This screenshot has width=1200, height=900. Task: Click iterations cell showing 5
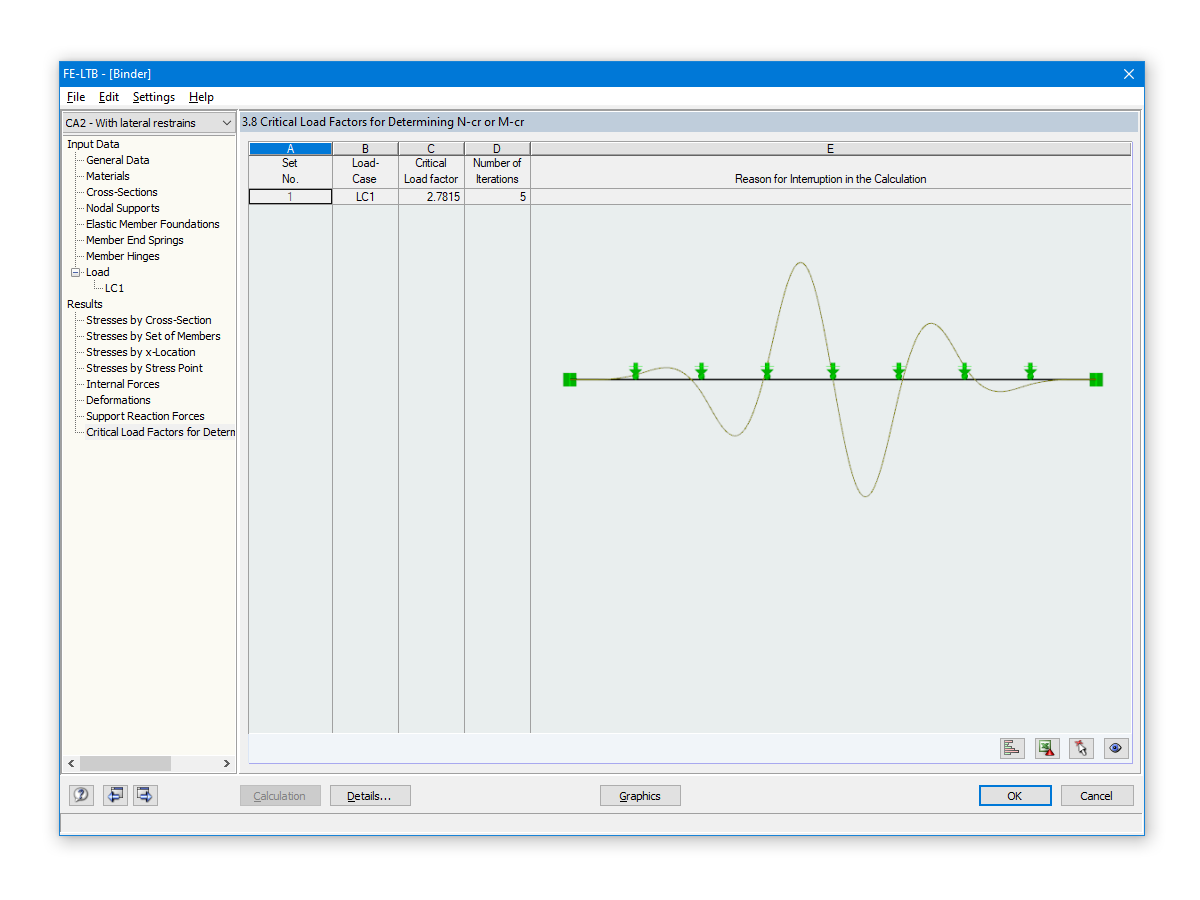497,197
